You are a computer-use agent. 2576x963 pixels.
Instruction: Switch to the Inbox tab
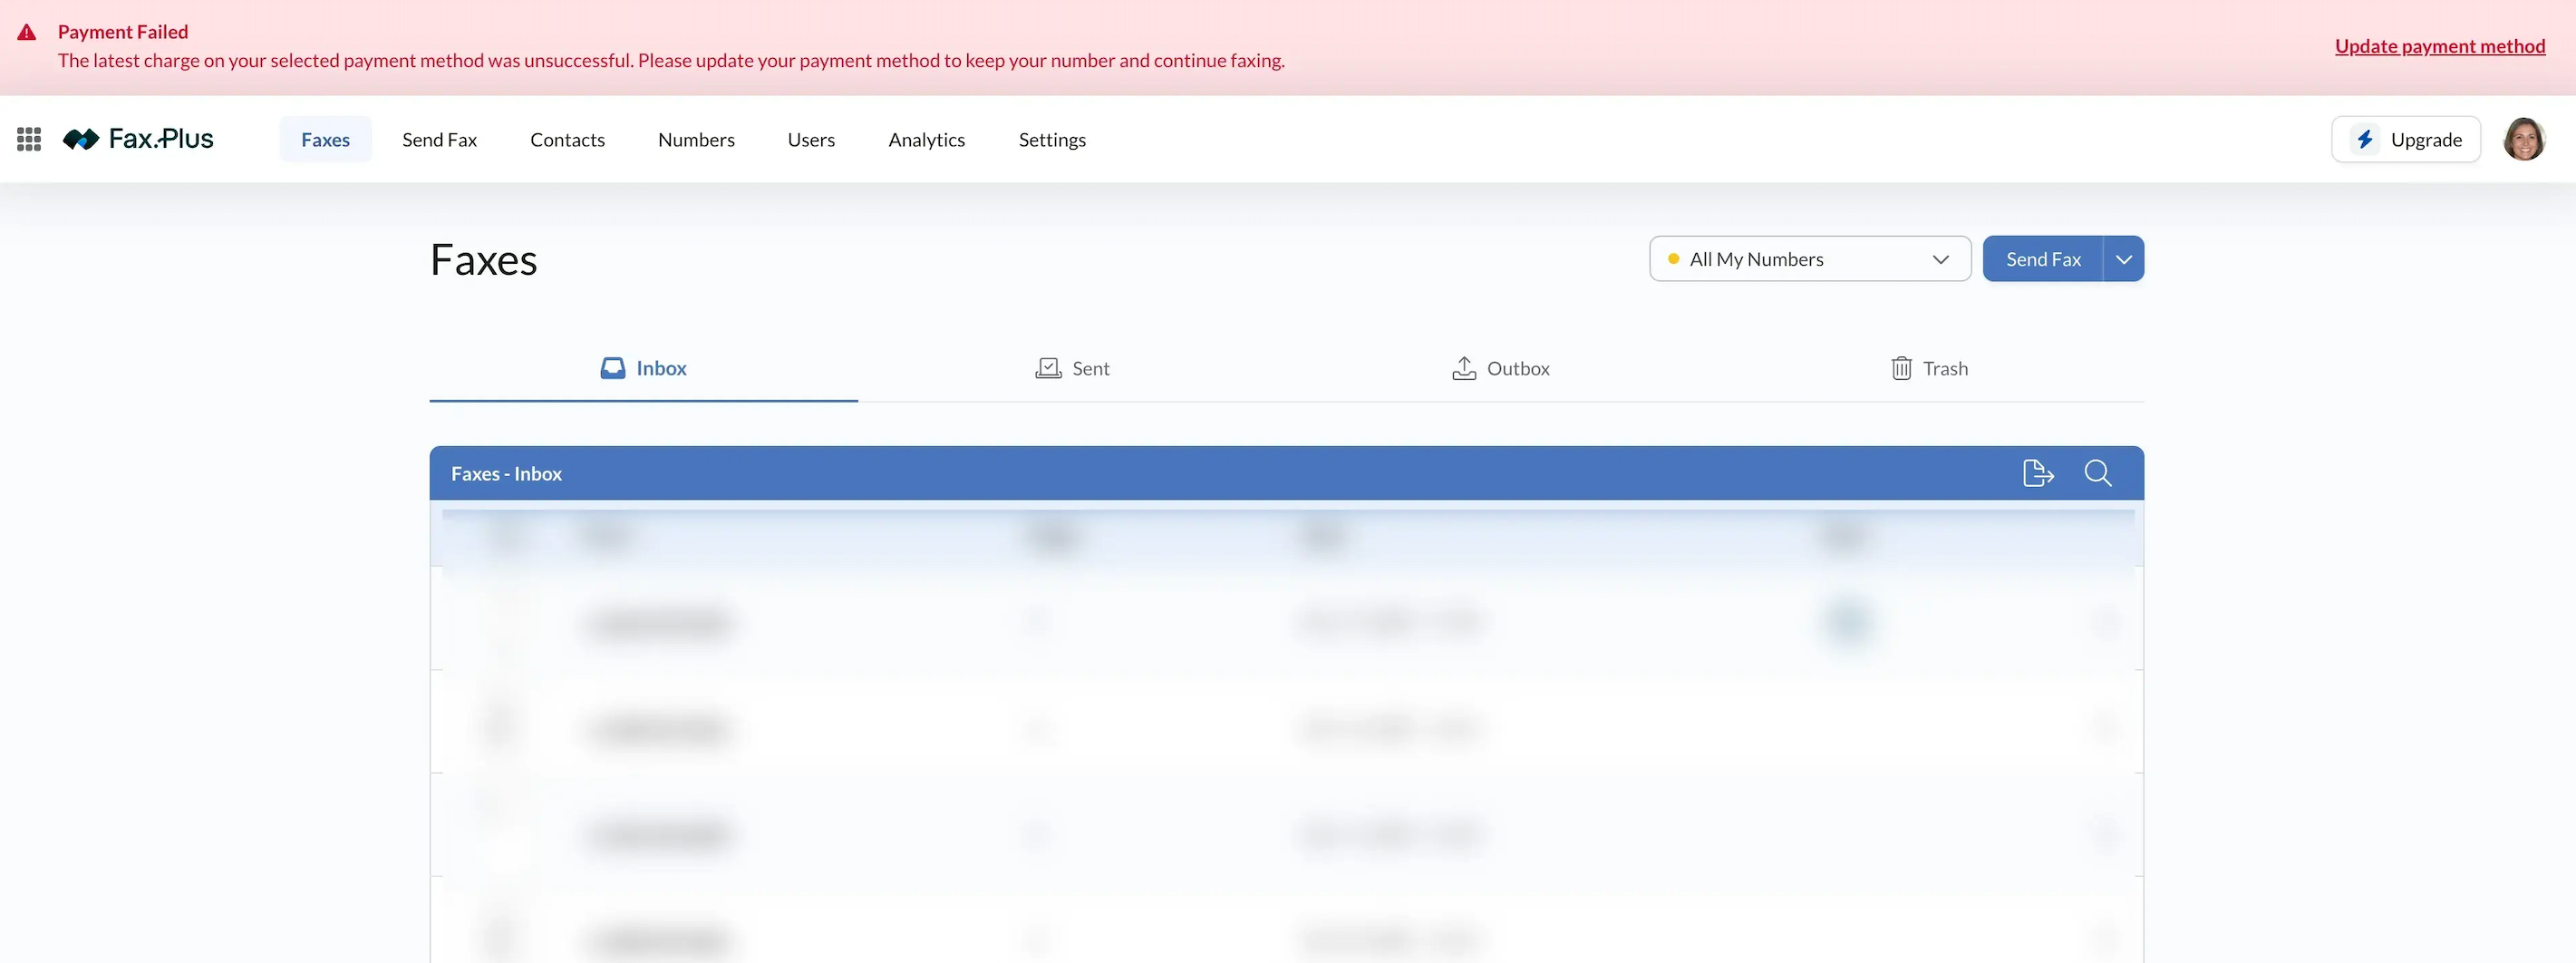pos(644,368)
